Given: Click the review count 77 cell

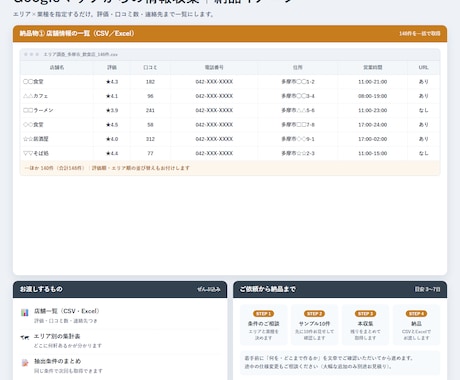Looking at the screenshot, I should (x=150, y=153).
